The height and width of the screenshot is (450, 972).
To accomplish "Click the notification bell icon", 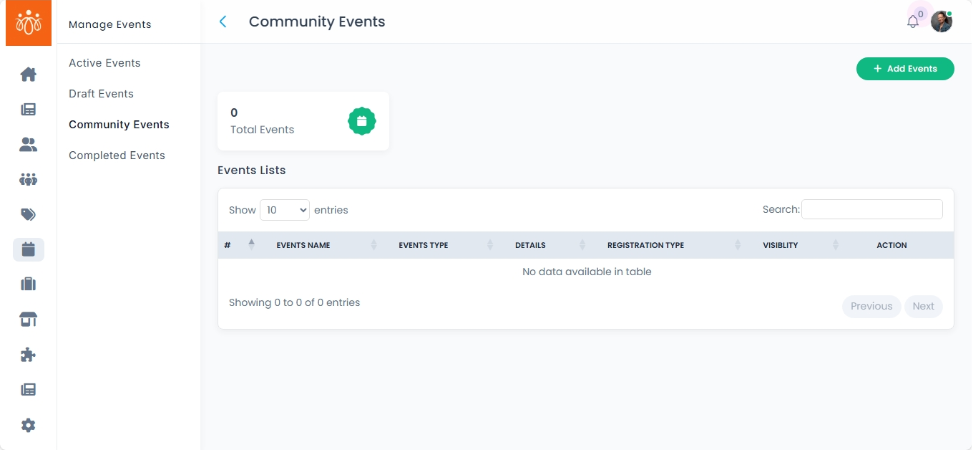I will [912, 22].
